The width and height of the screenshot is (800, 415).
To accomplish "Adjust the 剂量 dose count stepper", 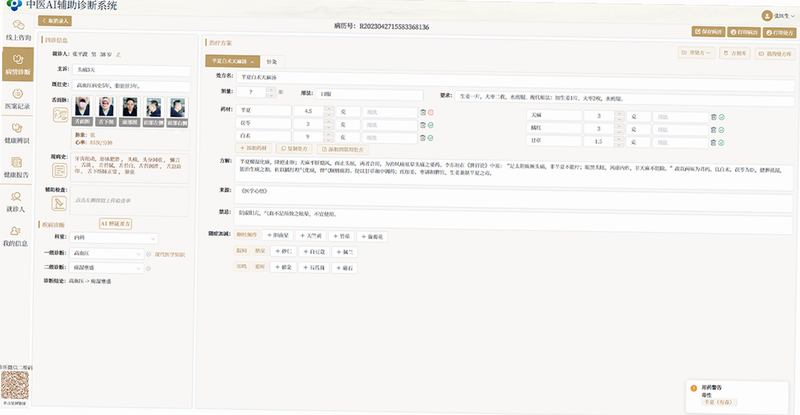I will point(271,92).
